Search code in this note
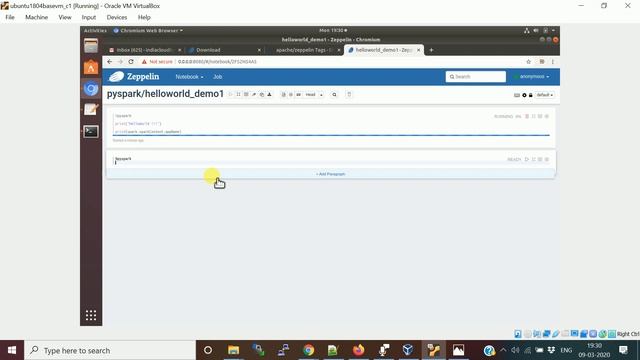Viewport: 640px width, 360px height. [334, 95]
